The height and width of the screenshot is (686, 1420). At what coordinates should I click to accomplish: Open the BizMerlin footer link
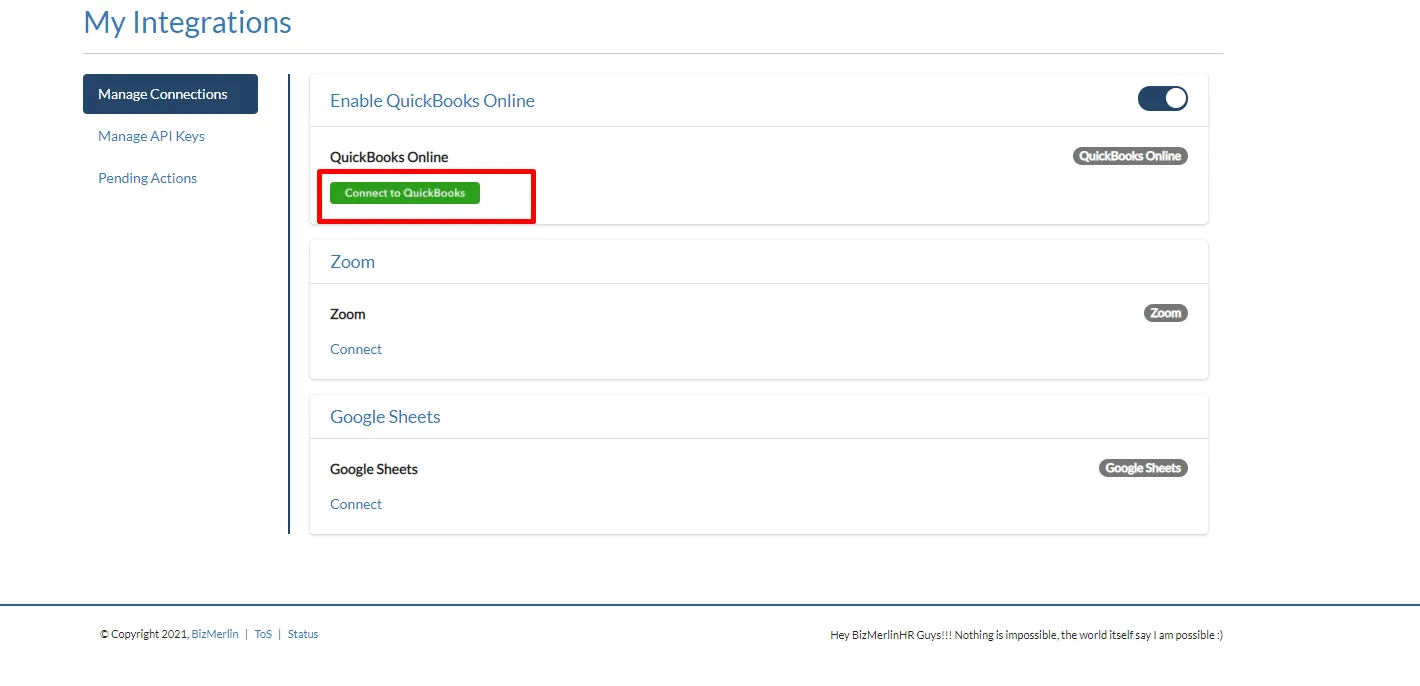click(x=215, y=634)
